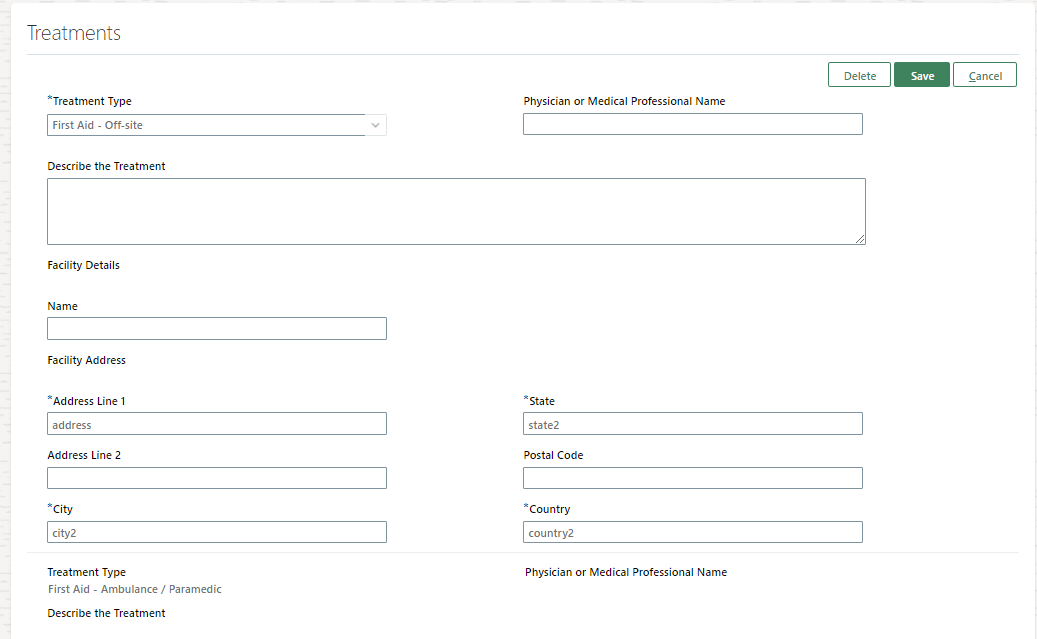This screenshot has width=1037, height=639.
Task: Select the facility Name input field
Action: pos(217,328)
